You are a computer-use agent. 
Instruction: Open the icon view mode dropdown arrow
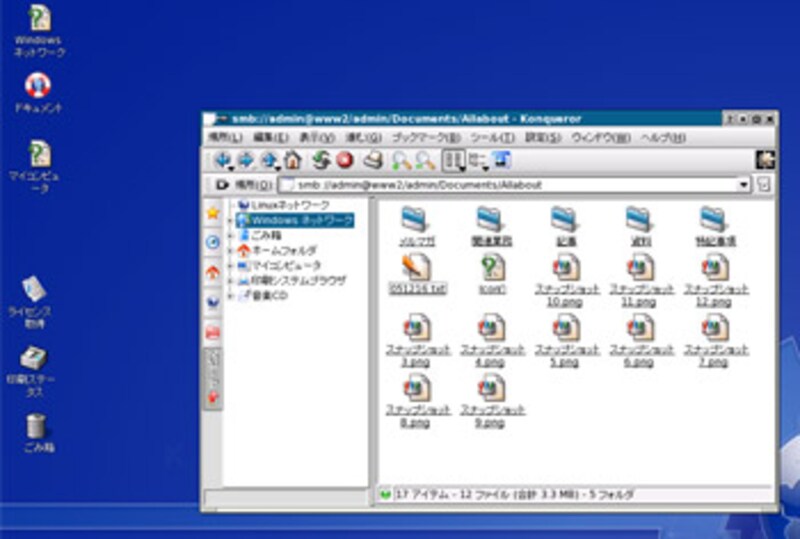[x=462, y=168]
